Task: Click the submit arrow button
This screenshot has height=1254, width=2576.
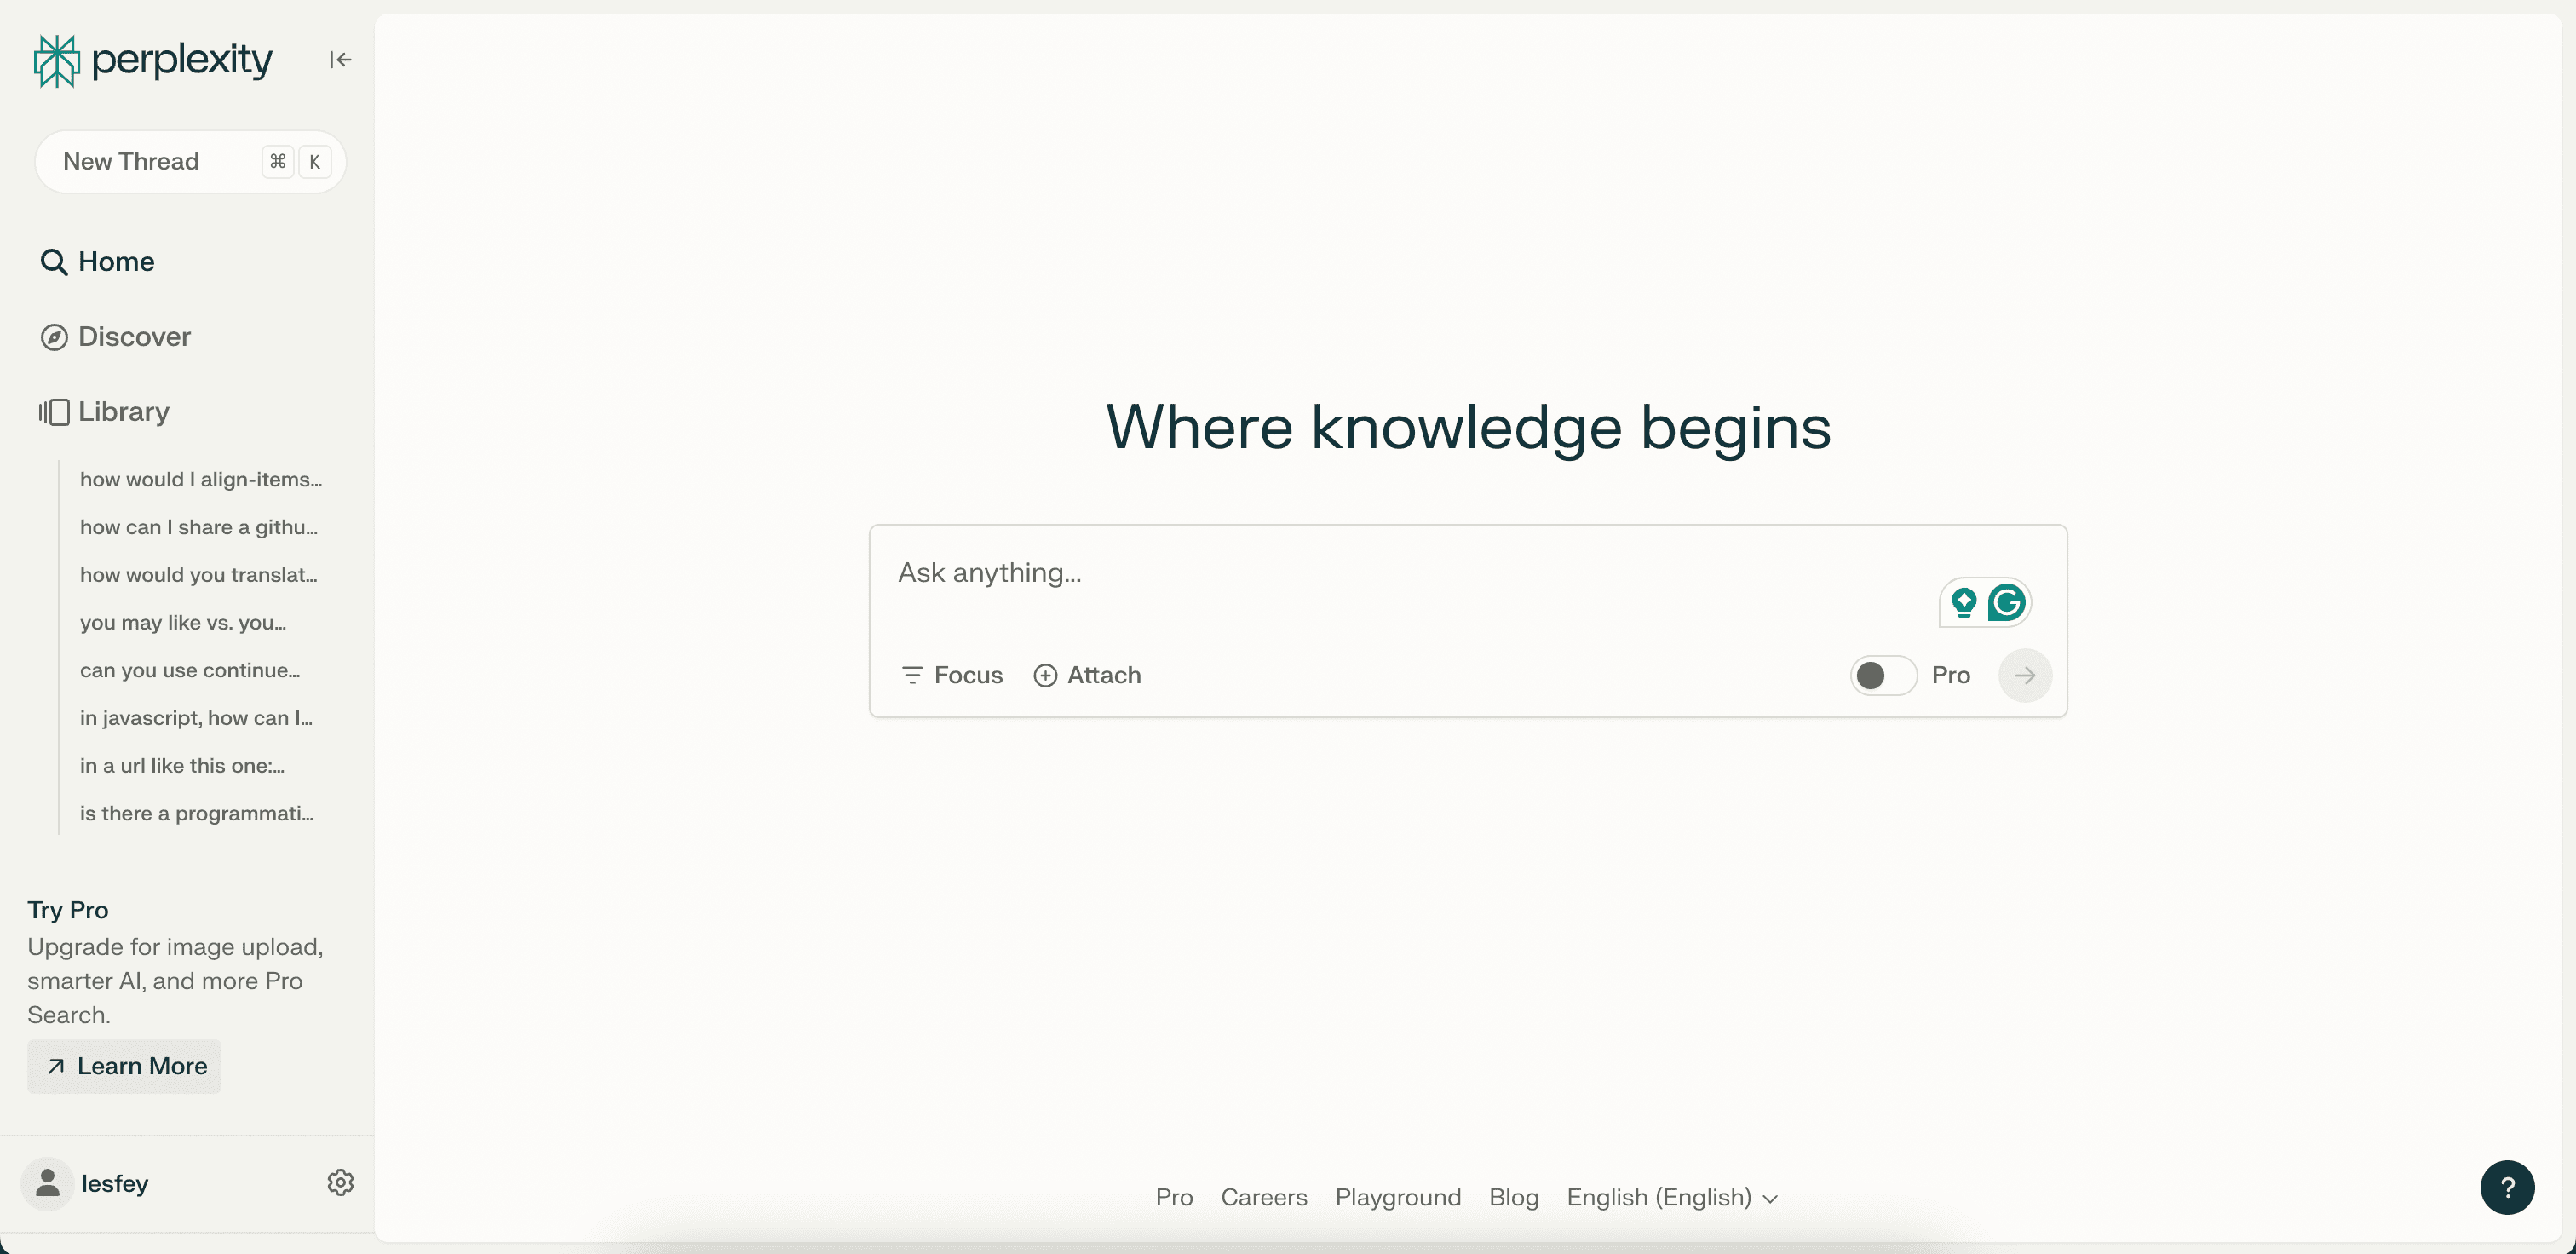Action: [x=2024, y=675]
